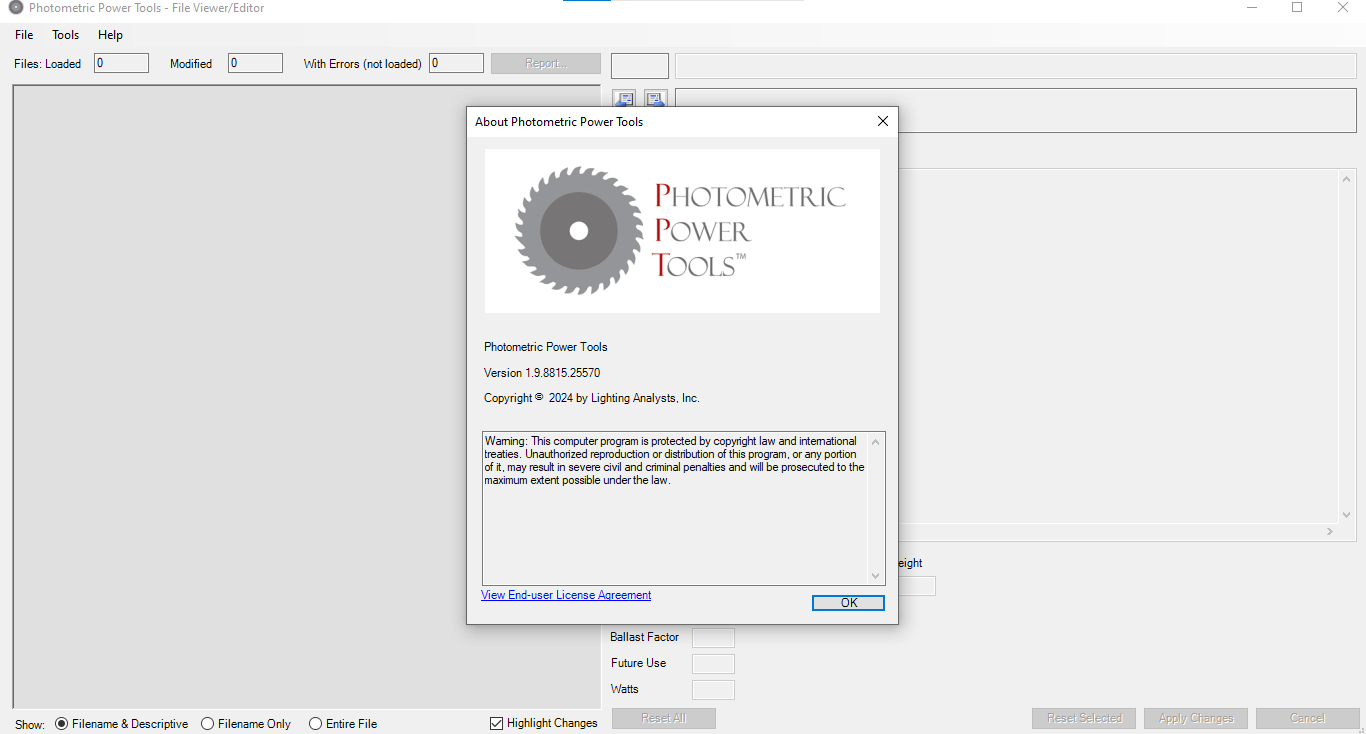Image resolution: width=1366 pixels, height=734 pixels.
Task: Click the Reset Selected button
Action: [x=1084, y=718]
